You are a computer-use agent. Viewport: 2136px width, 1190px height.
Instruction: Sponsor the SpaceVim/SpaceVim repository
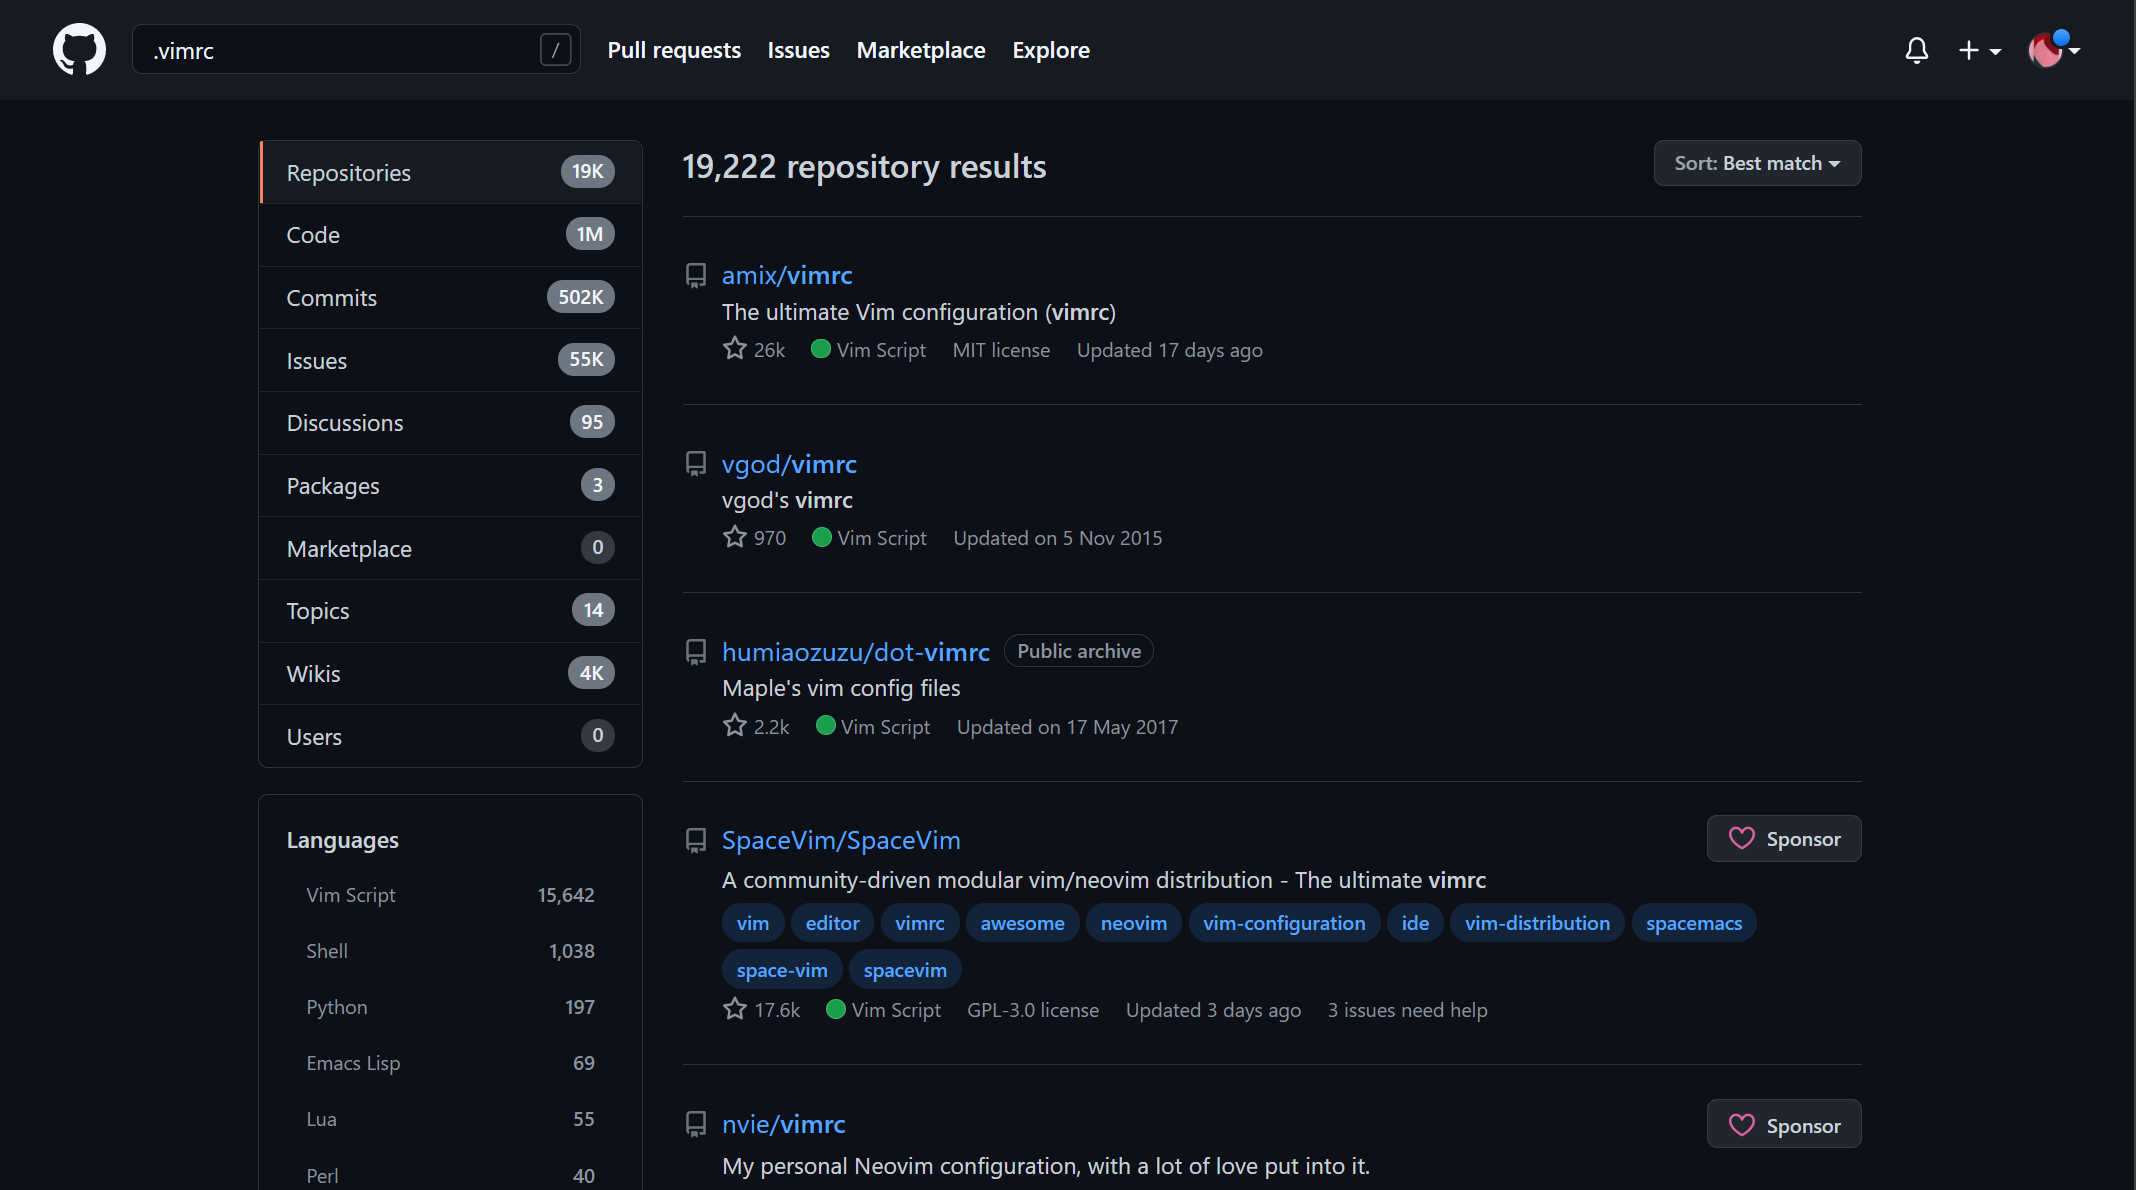[x=1784, y=839]
